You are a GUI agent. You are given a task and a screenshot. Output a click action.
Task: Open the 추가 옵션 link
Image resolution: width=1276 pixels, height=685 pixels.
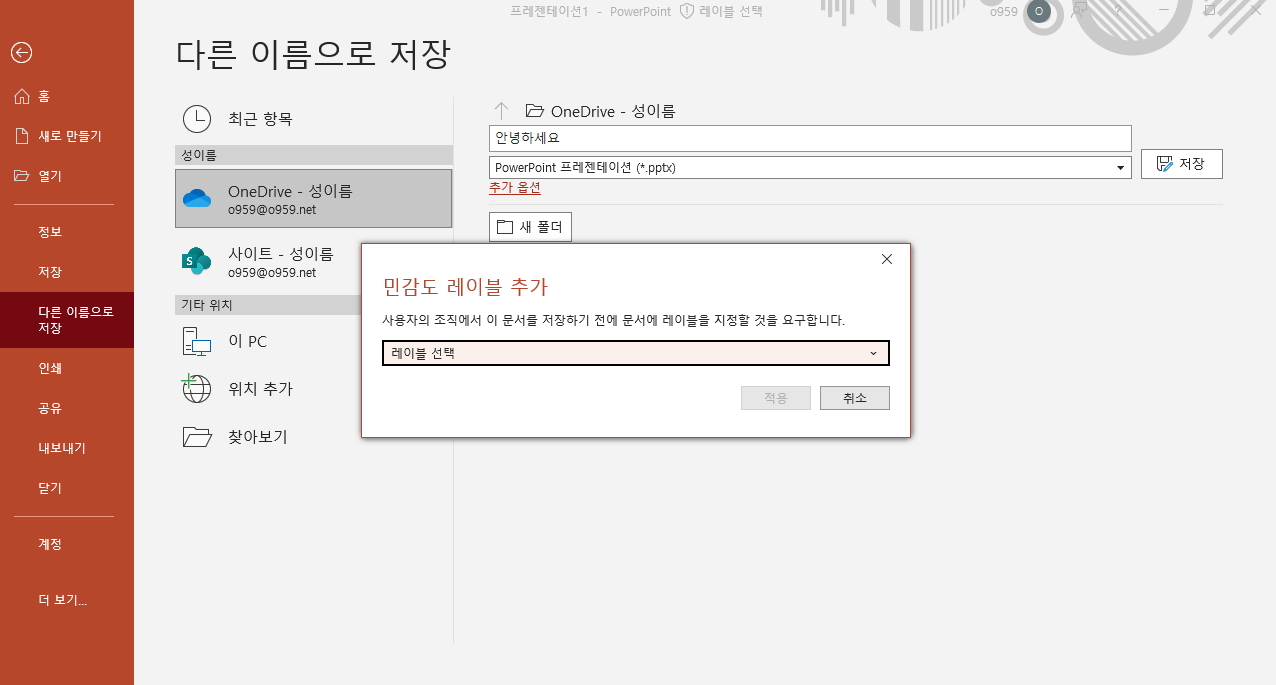tap(515, 188)
